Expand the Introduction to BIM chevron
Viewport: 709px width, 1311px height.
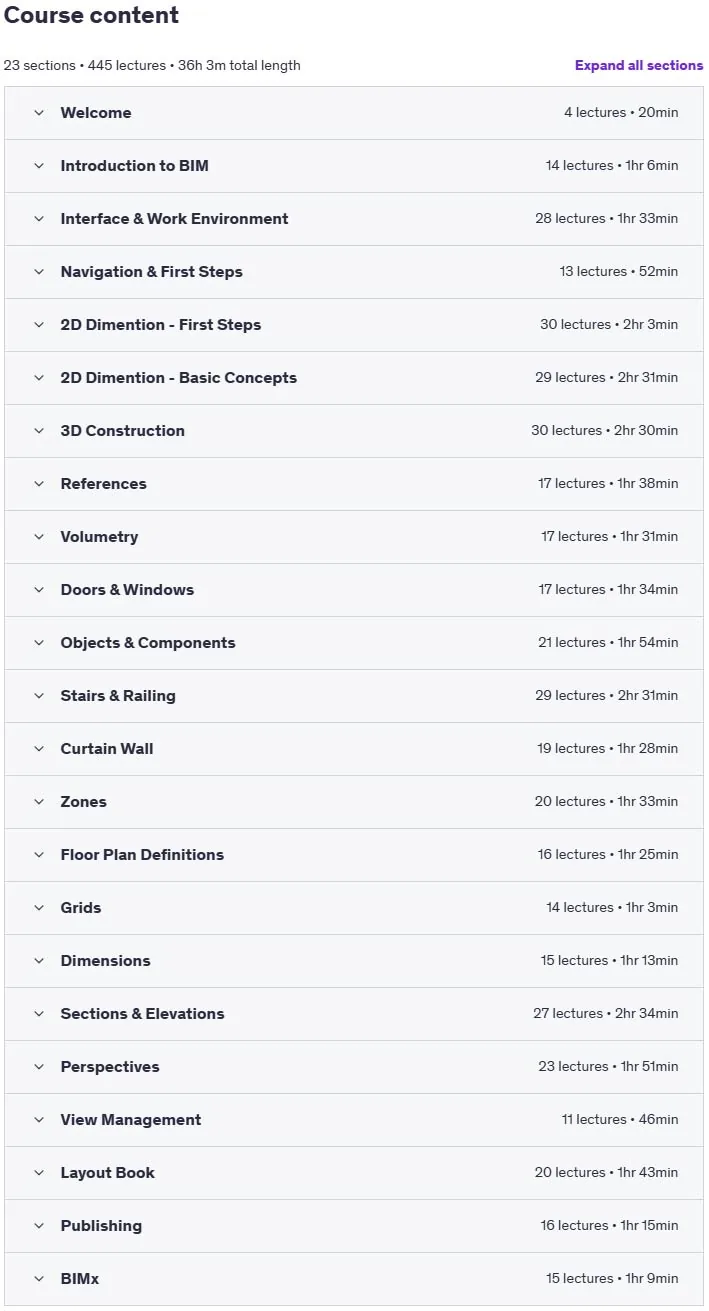coord(39,166)
